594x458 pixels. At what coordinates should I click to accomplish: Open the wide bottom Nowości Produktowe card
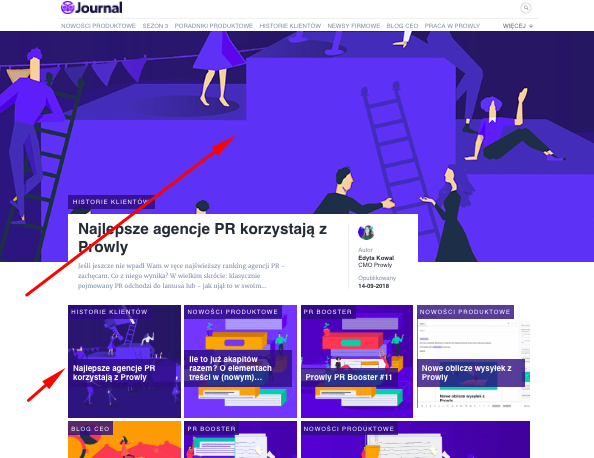(x=415, y=439)
